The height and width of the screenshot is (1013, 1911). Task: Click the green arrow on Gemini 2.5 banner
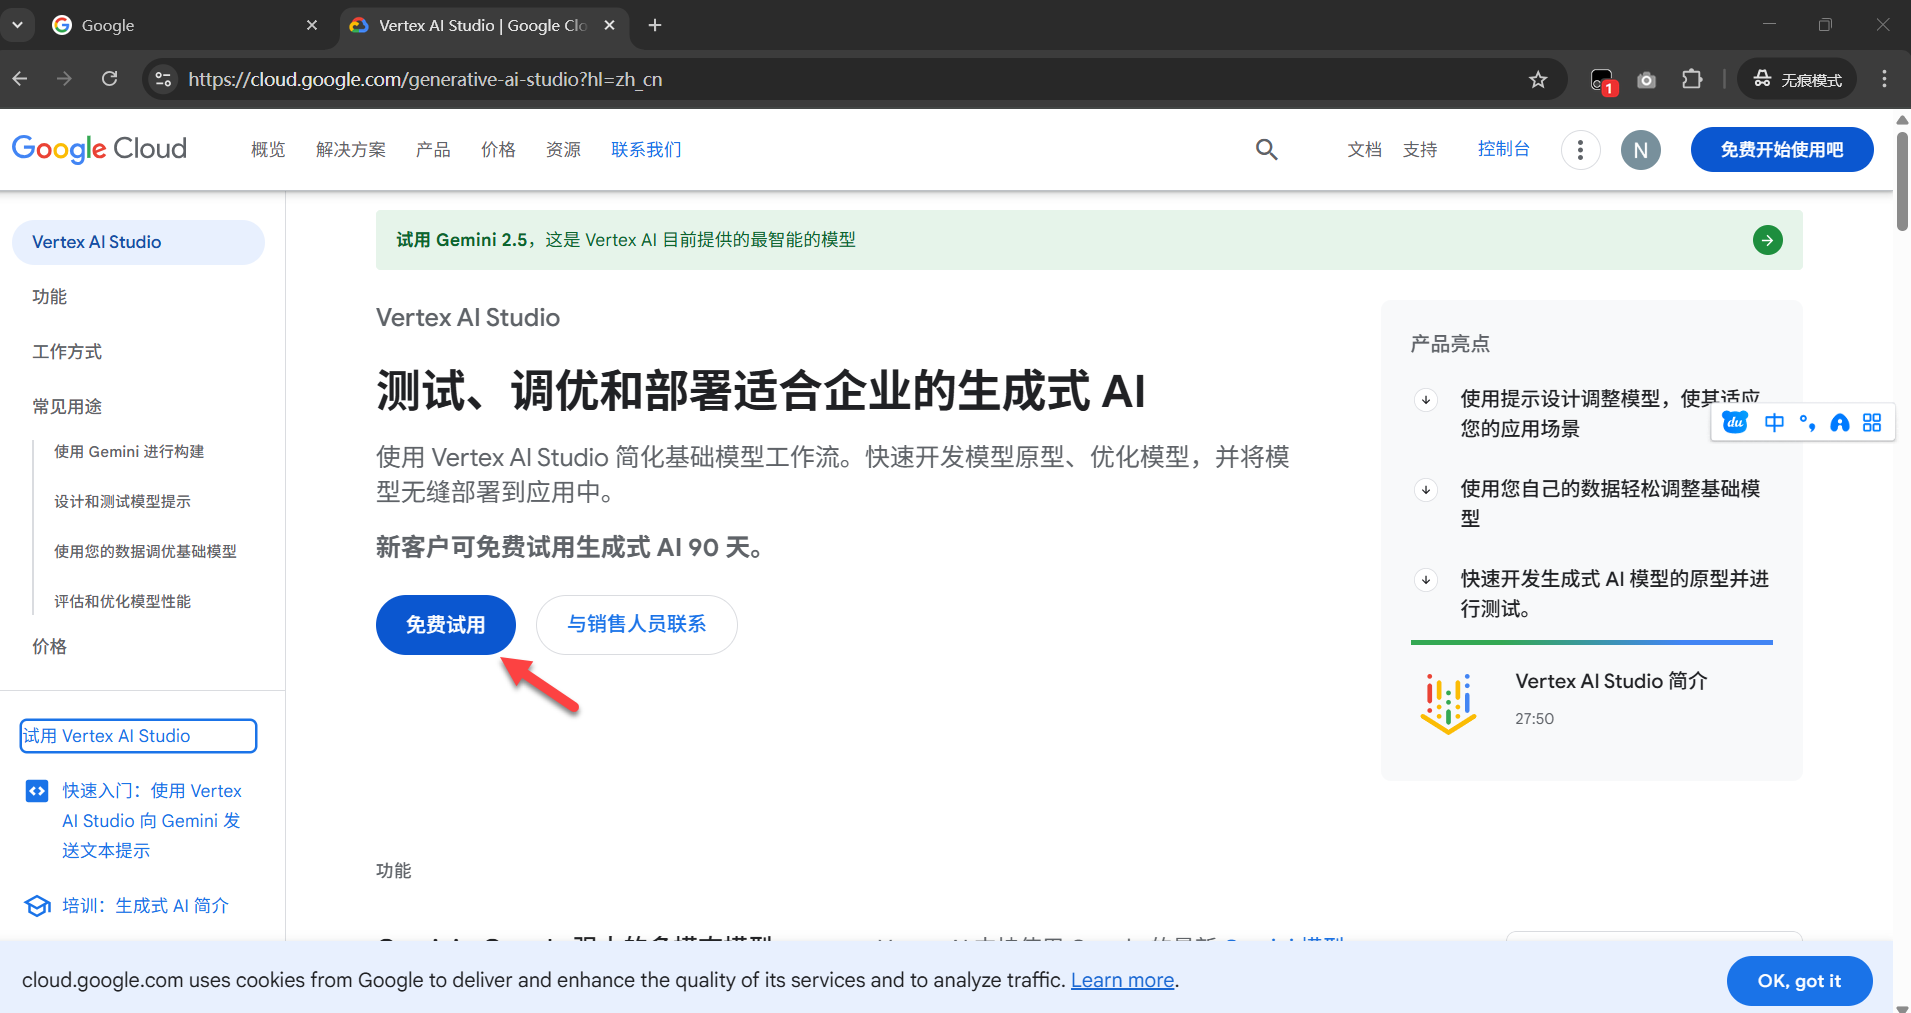1767,240
